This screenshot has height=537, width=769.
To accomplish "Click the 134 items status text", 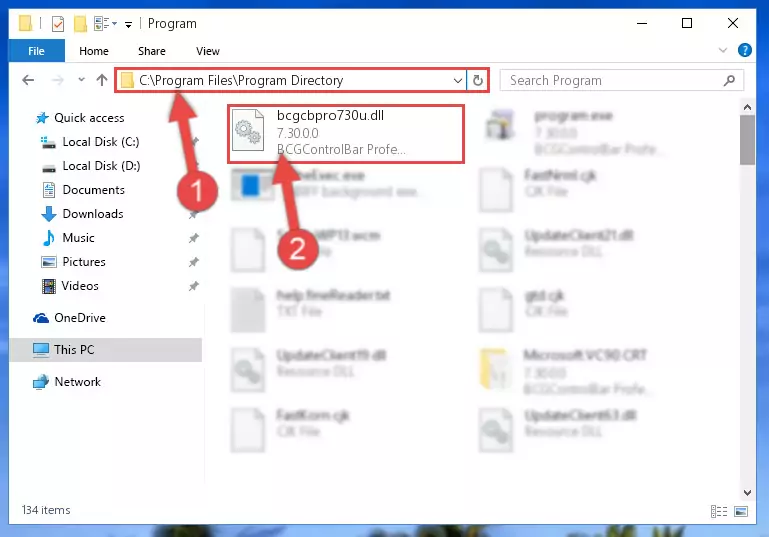I will pos(46,510).
